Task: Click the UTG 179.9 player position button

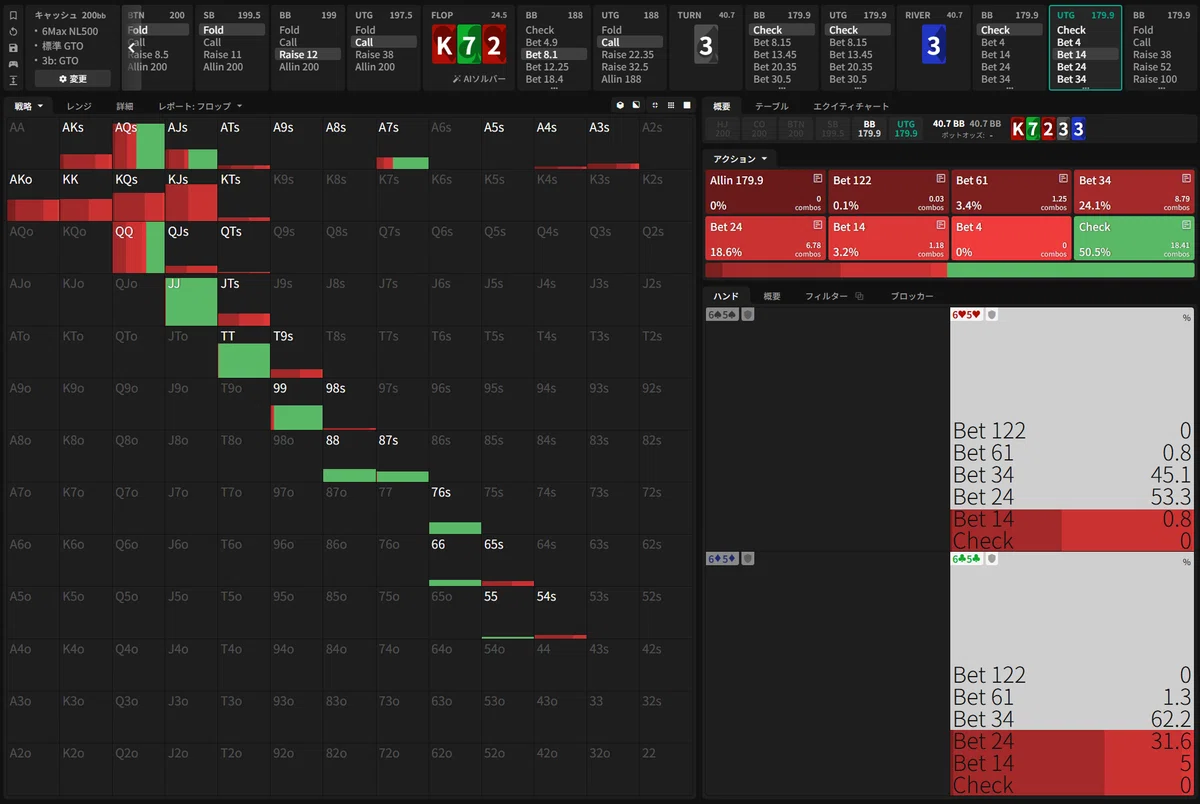Action: point(905,128)
